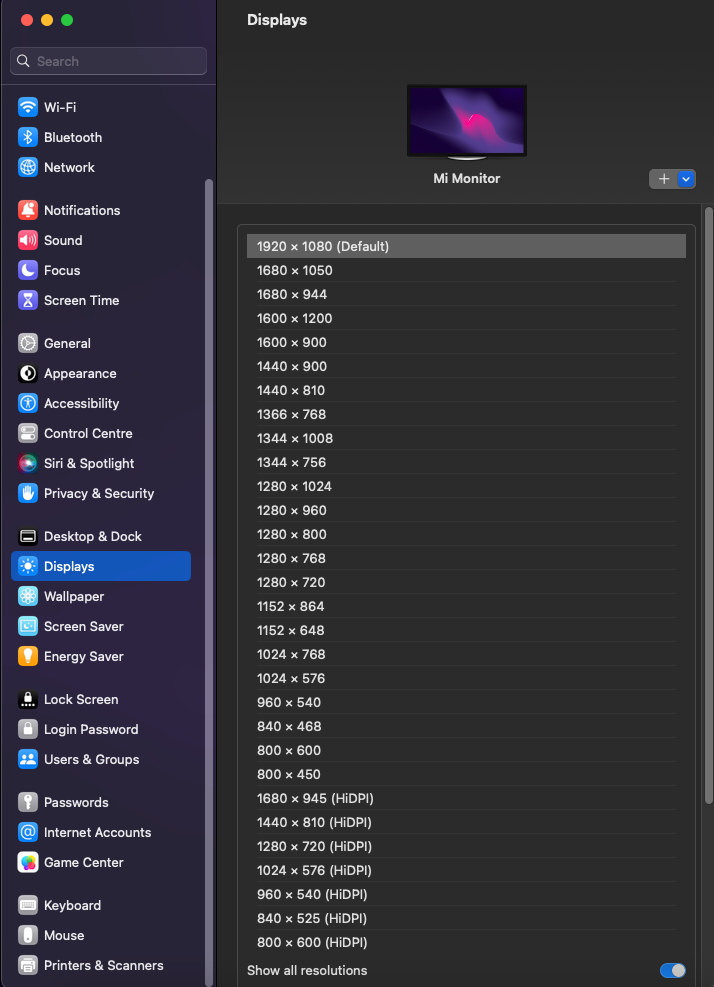
Task: Select 1024 × 768 resolution
Action: [466, 654]
